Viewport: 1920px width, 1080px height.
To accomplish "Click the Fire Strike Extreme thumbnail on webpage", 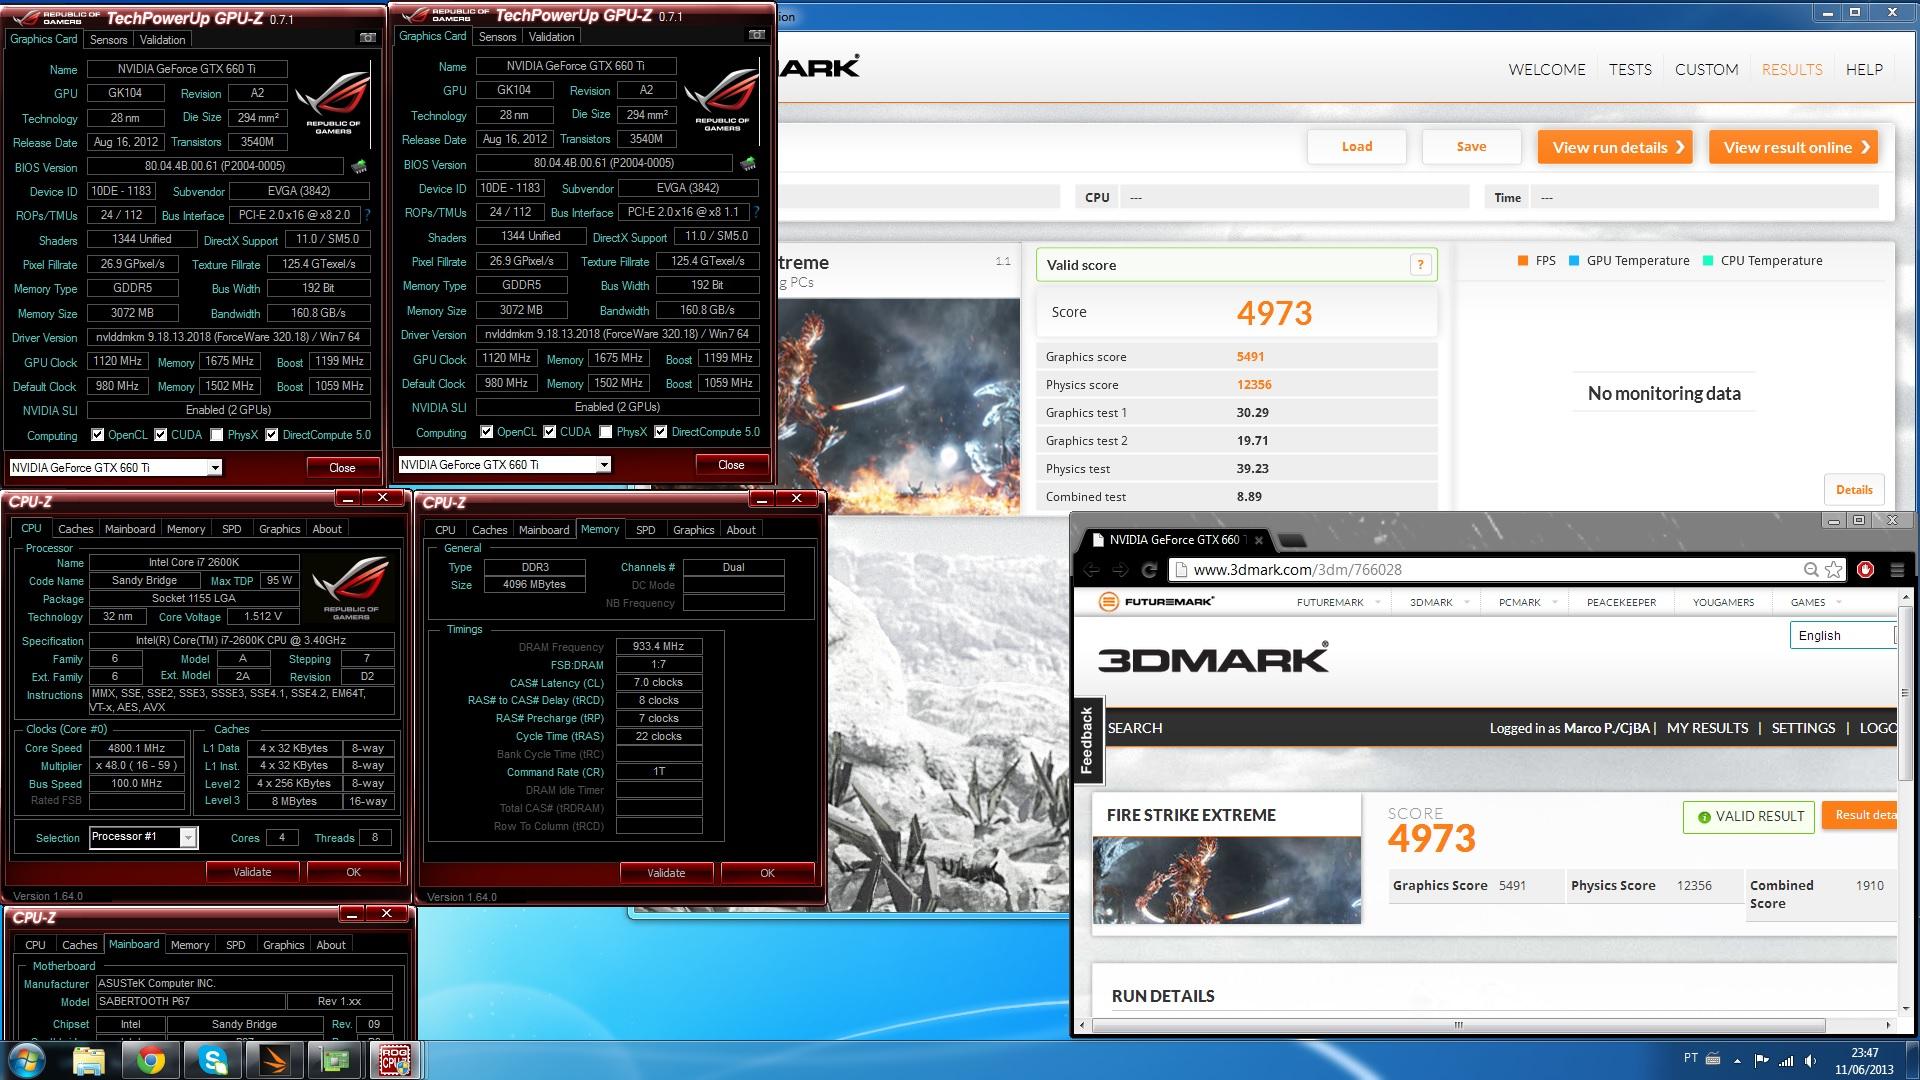I will pyautogui.click(x=1226, y=880).
